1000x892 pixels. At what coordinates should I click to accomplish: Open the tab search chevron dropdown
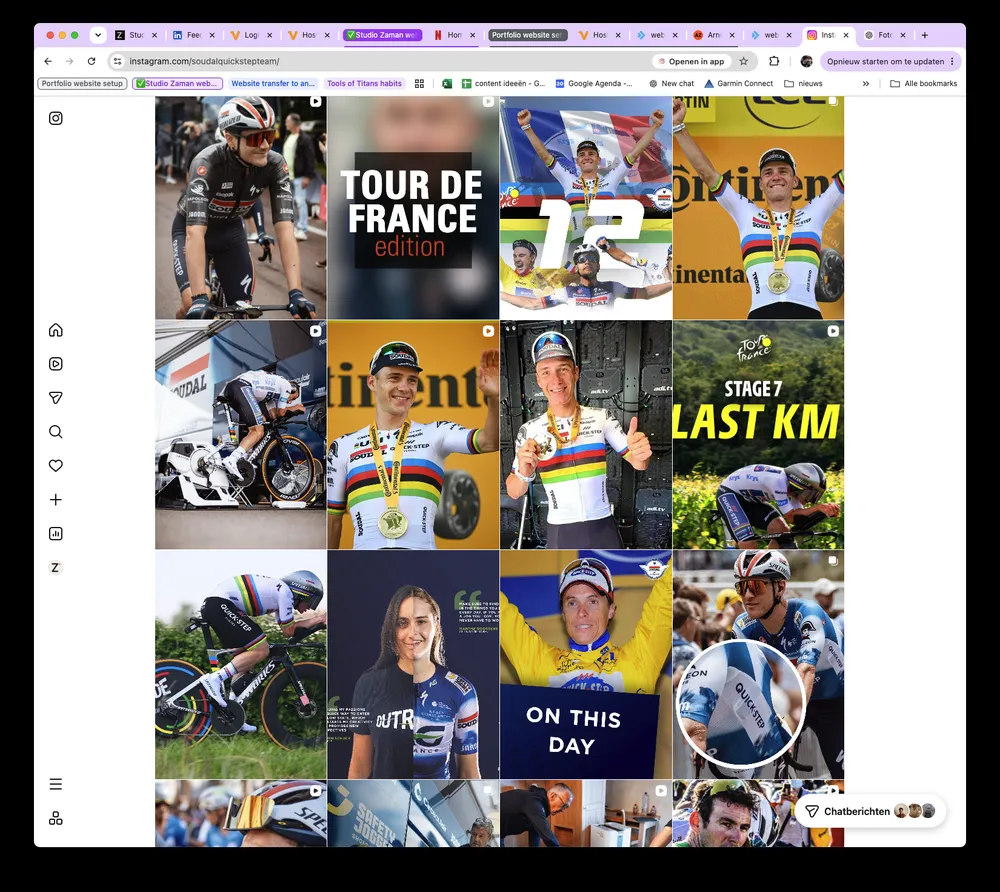pyautogui.click(x=98, y=35)
